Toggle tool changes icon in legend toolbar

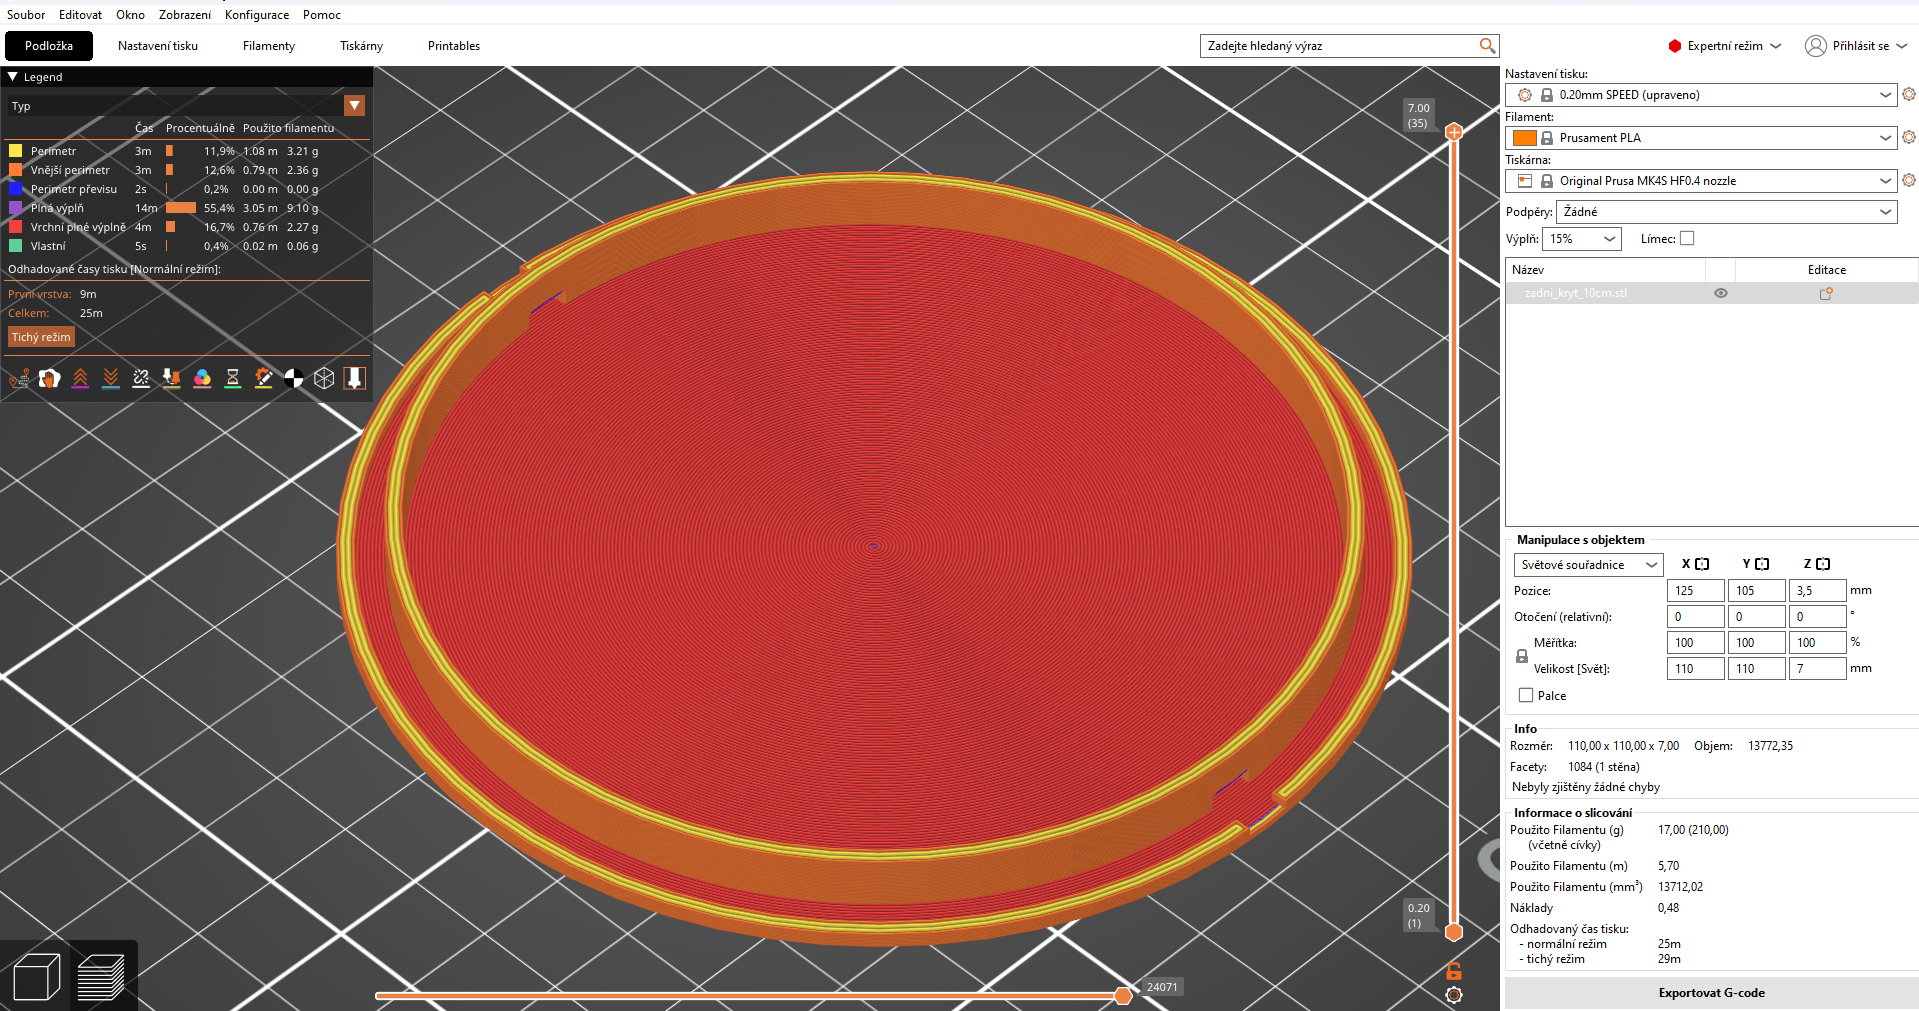click(x=172, y=378)
